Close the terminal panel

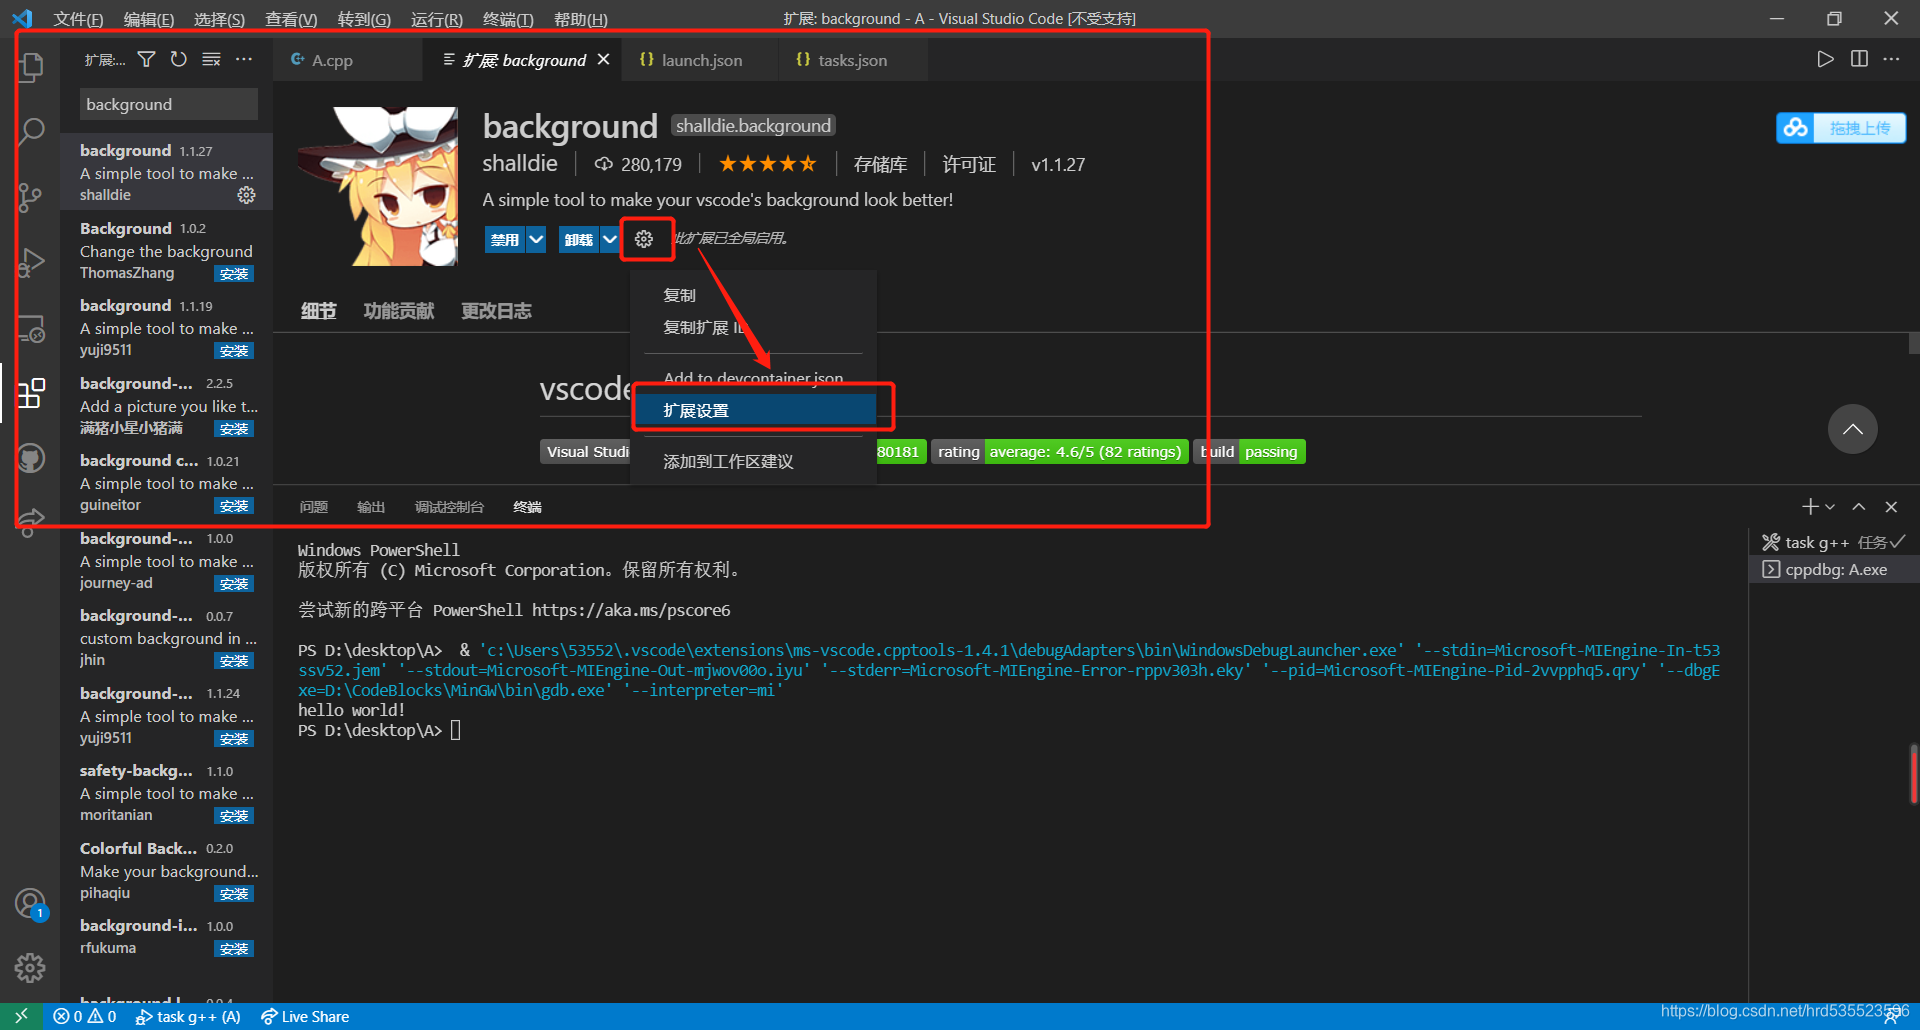[1891, 507]
